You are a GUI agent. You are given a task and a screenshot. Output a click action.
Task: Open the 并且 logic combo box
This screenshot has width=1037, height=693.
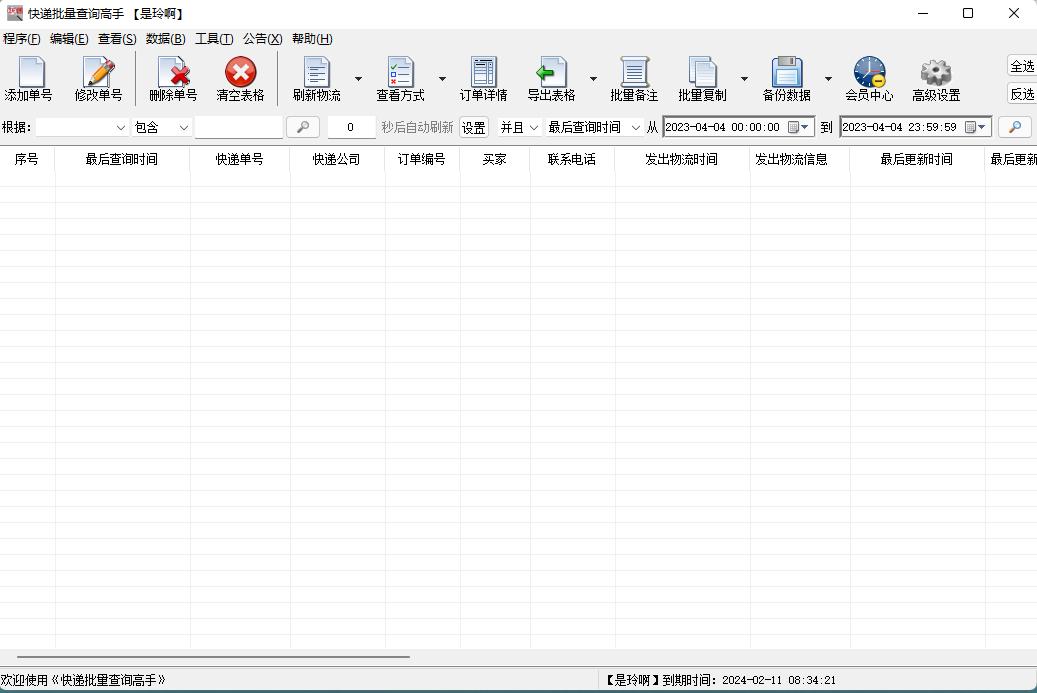click(519, 128)
